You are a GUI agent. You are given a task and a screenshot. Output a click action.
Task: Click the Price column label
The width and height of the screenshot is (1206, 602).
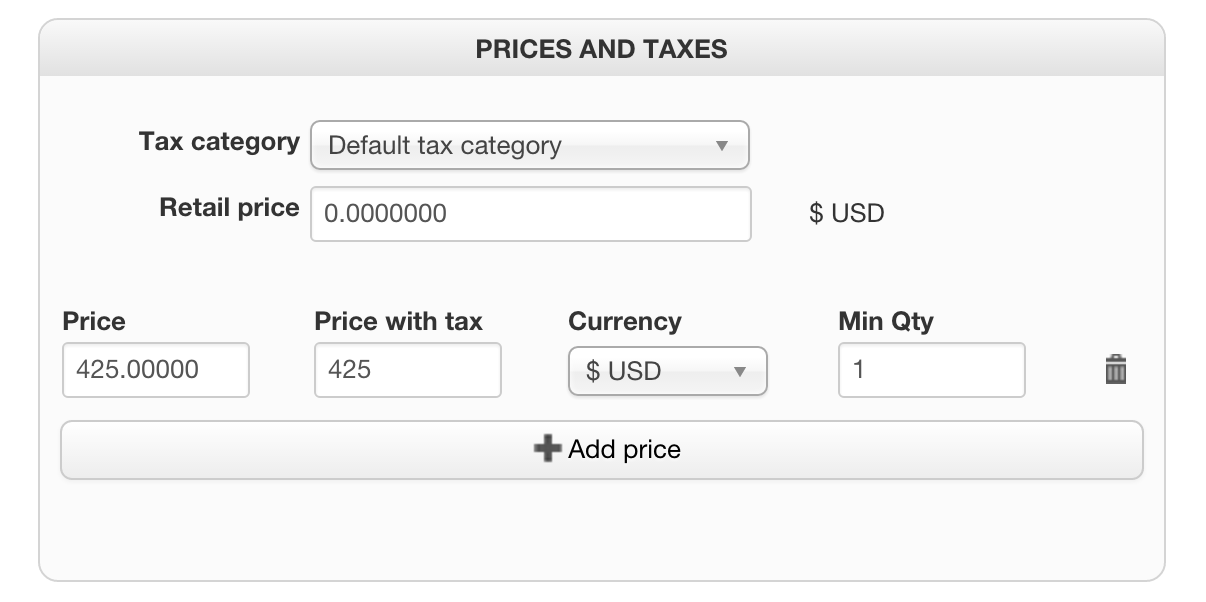point(94,321)
